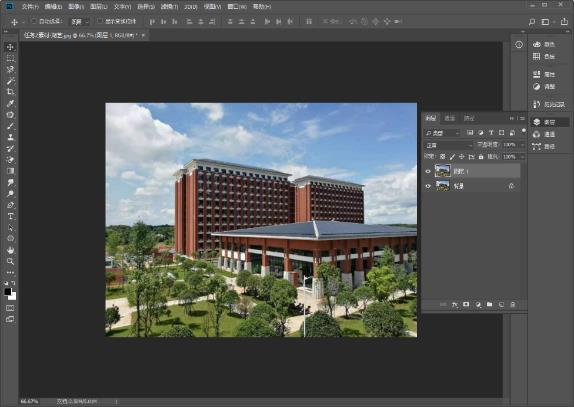The width and height of the screenshot is (574, 407).
Task: Click the foreground color swatch
Action: click(x=8, y=291)
